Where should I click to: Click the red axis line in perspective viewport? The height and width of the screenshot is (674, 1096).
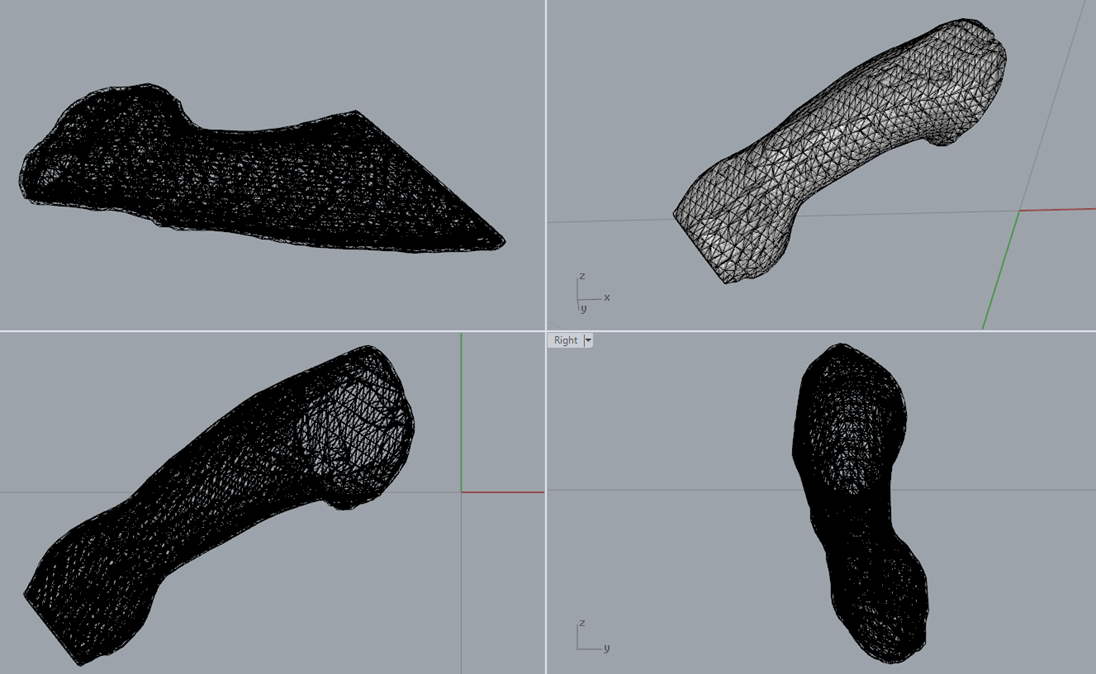click(x=1058, y=210)
